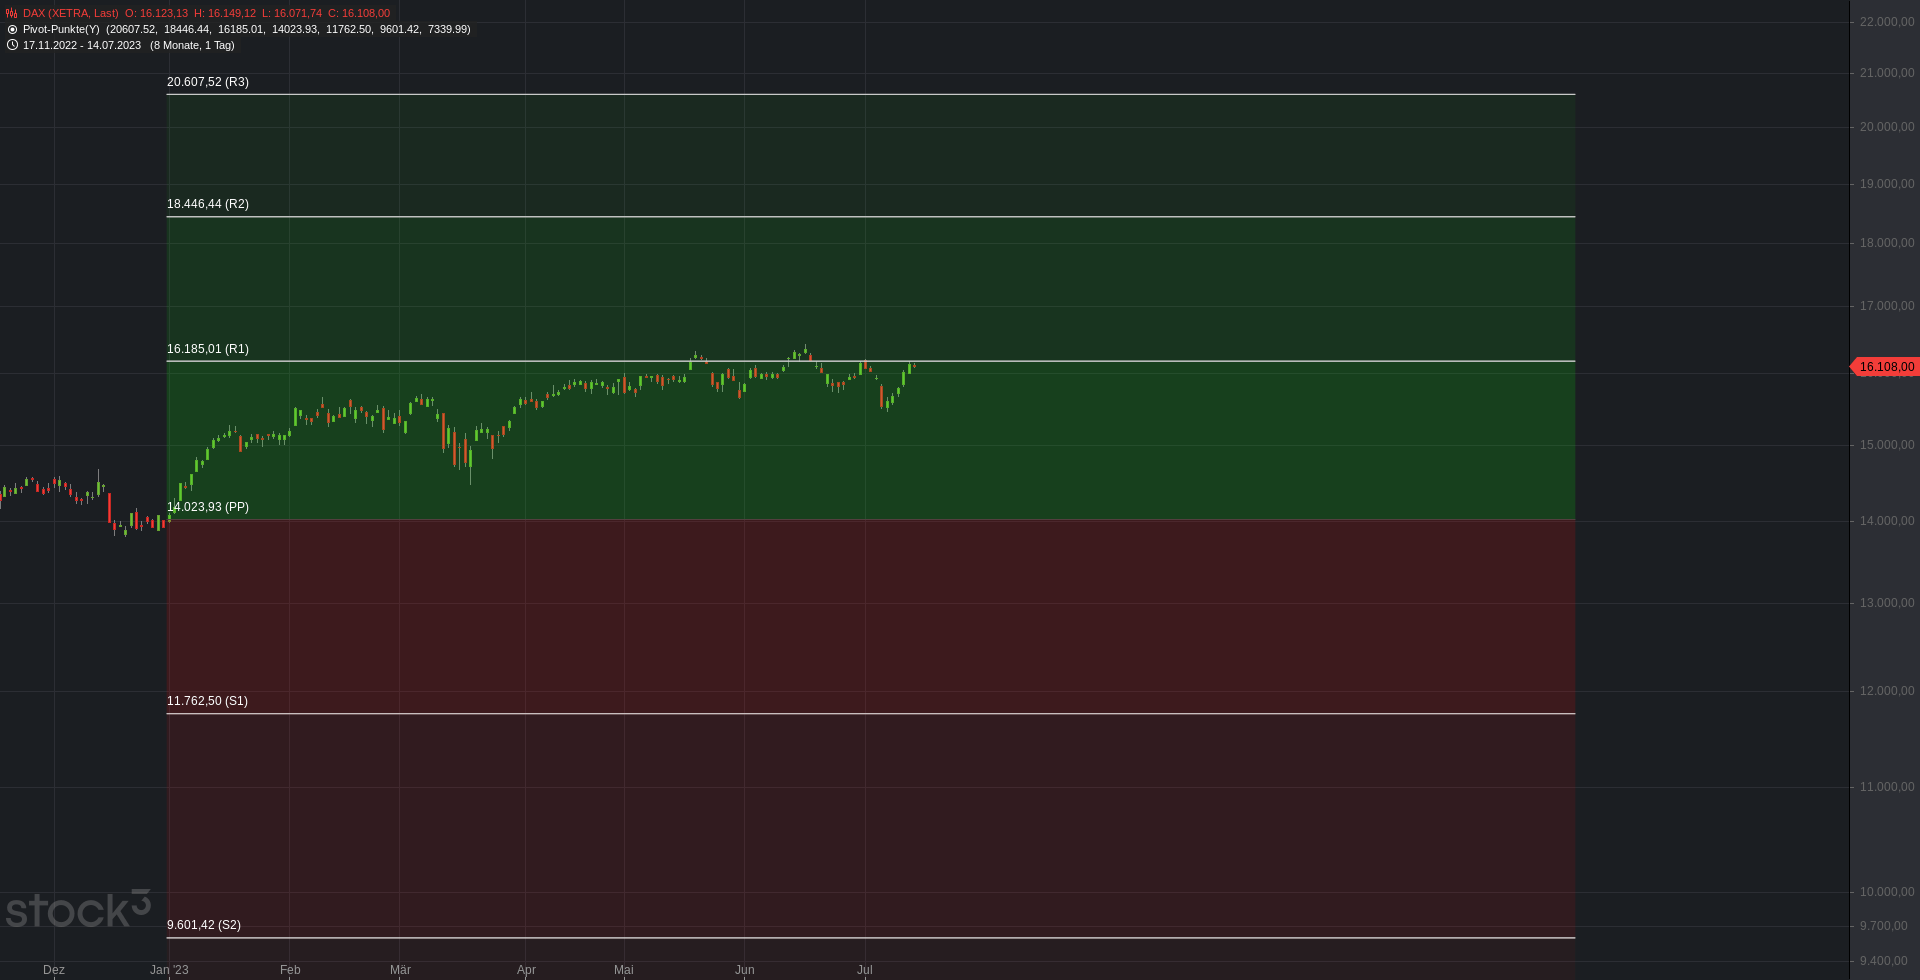Select the 20.607,52 (R3) pivot line label
This screenshot has height=980, width=1920.
[x=208, y=82]
